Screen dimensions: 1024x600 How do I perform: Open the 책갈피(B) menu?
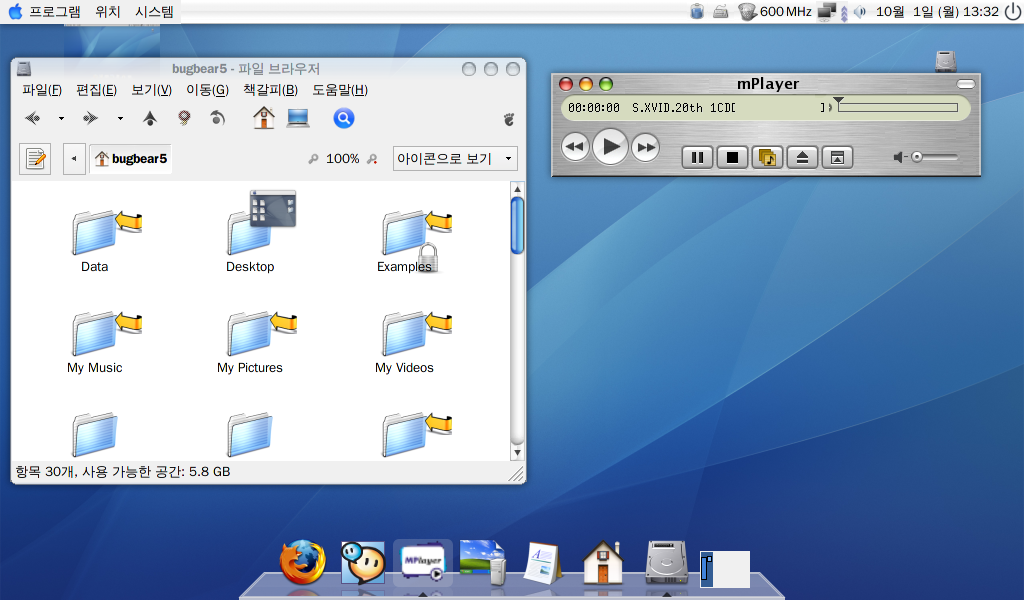pyautogui.click(x=270, y=90)
